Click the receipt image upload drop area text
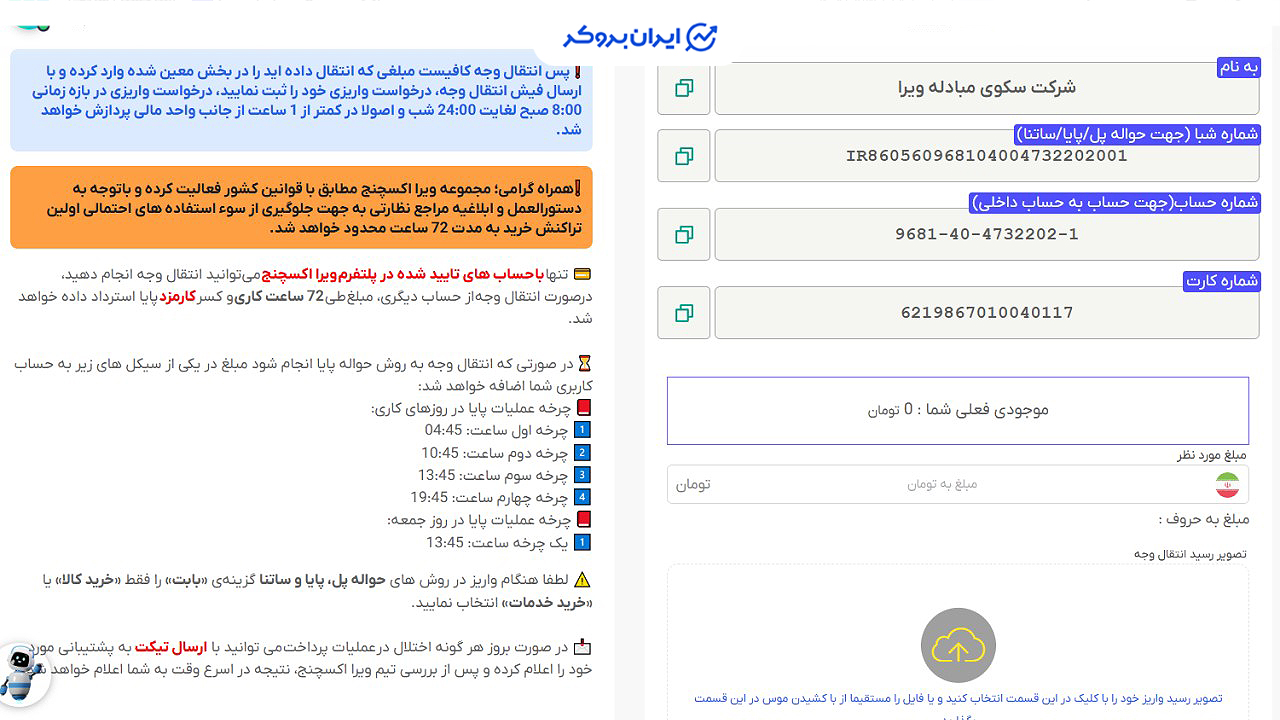This screenshot has height=720, width=1280. [x=958, y=698]
